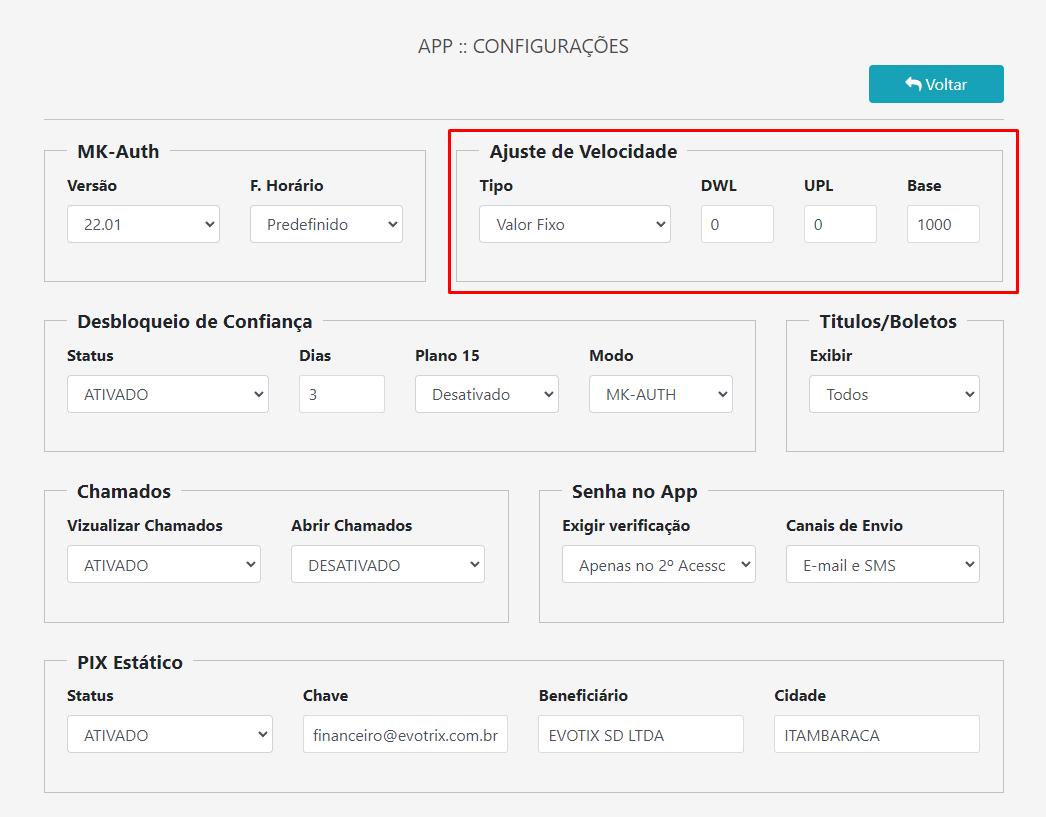The image size is (1046, 817).
Task: Click the Voltar back arrow icon
Action: [913, 84]
